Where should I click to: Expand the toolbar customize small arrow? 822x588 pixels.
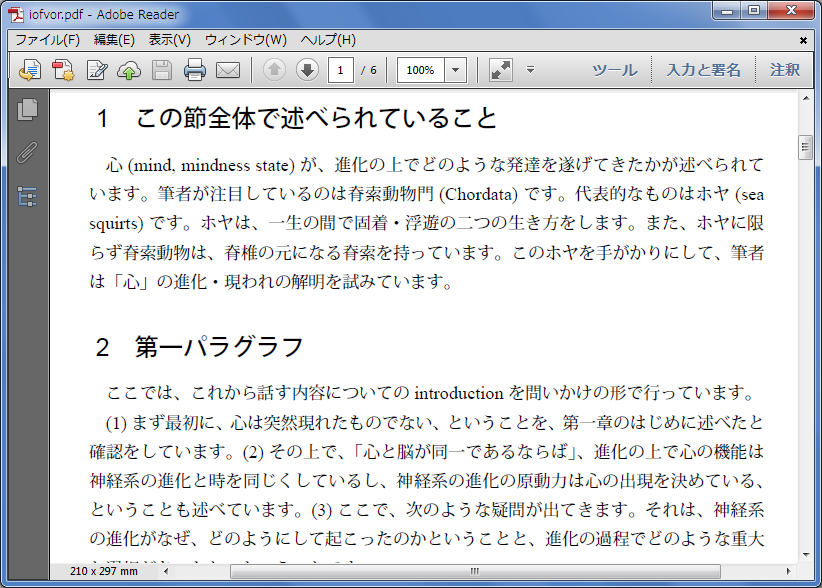pyautogui.click(x=531, y=70)
